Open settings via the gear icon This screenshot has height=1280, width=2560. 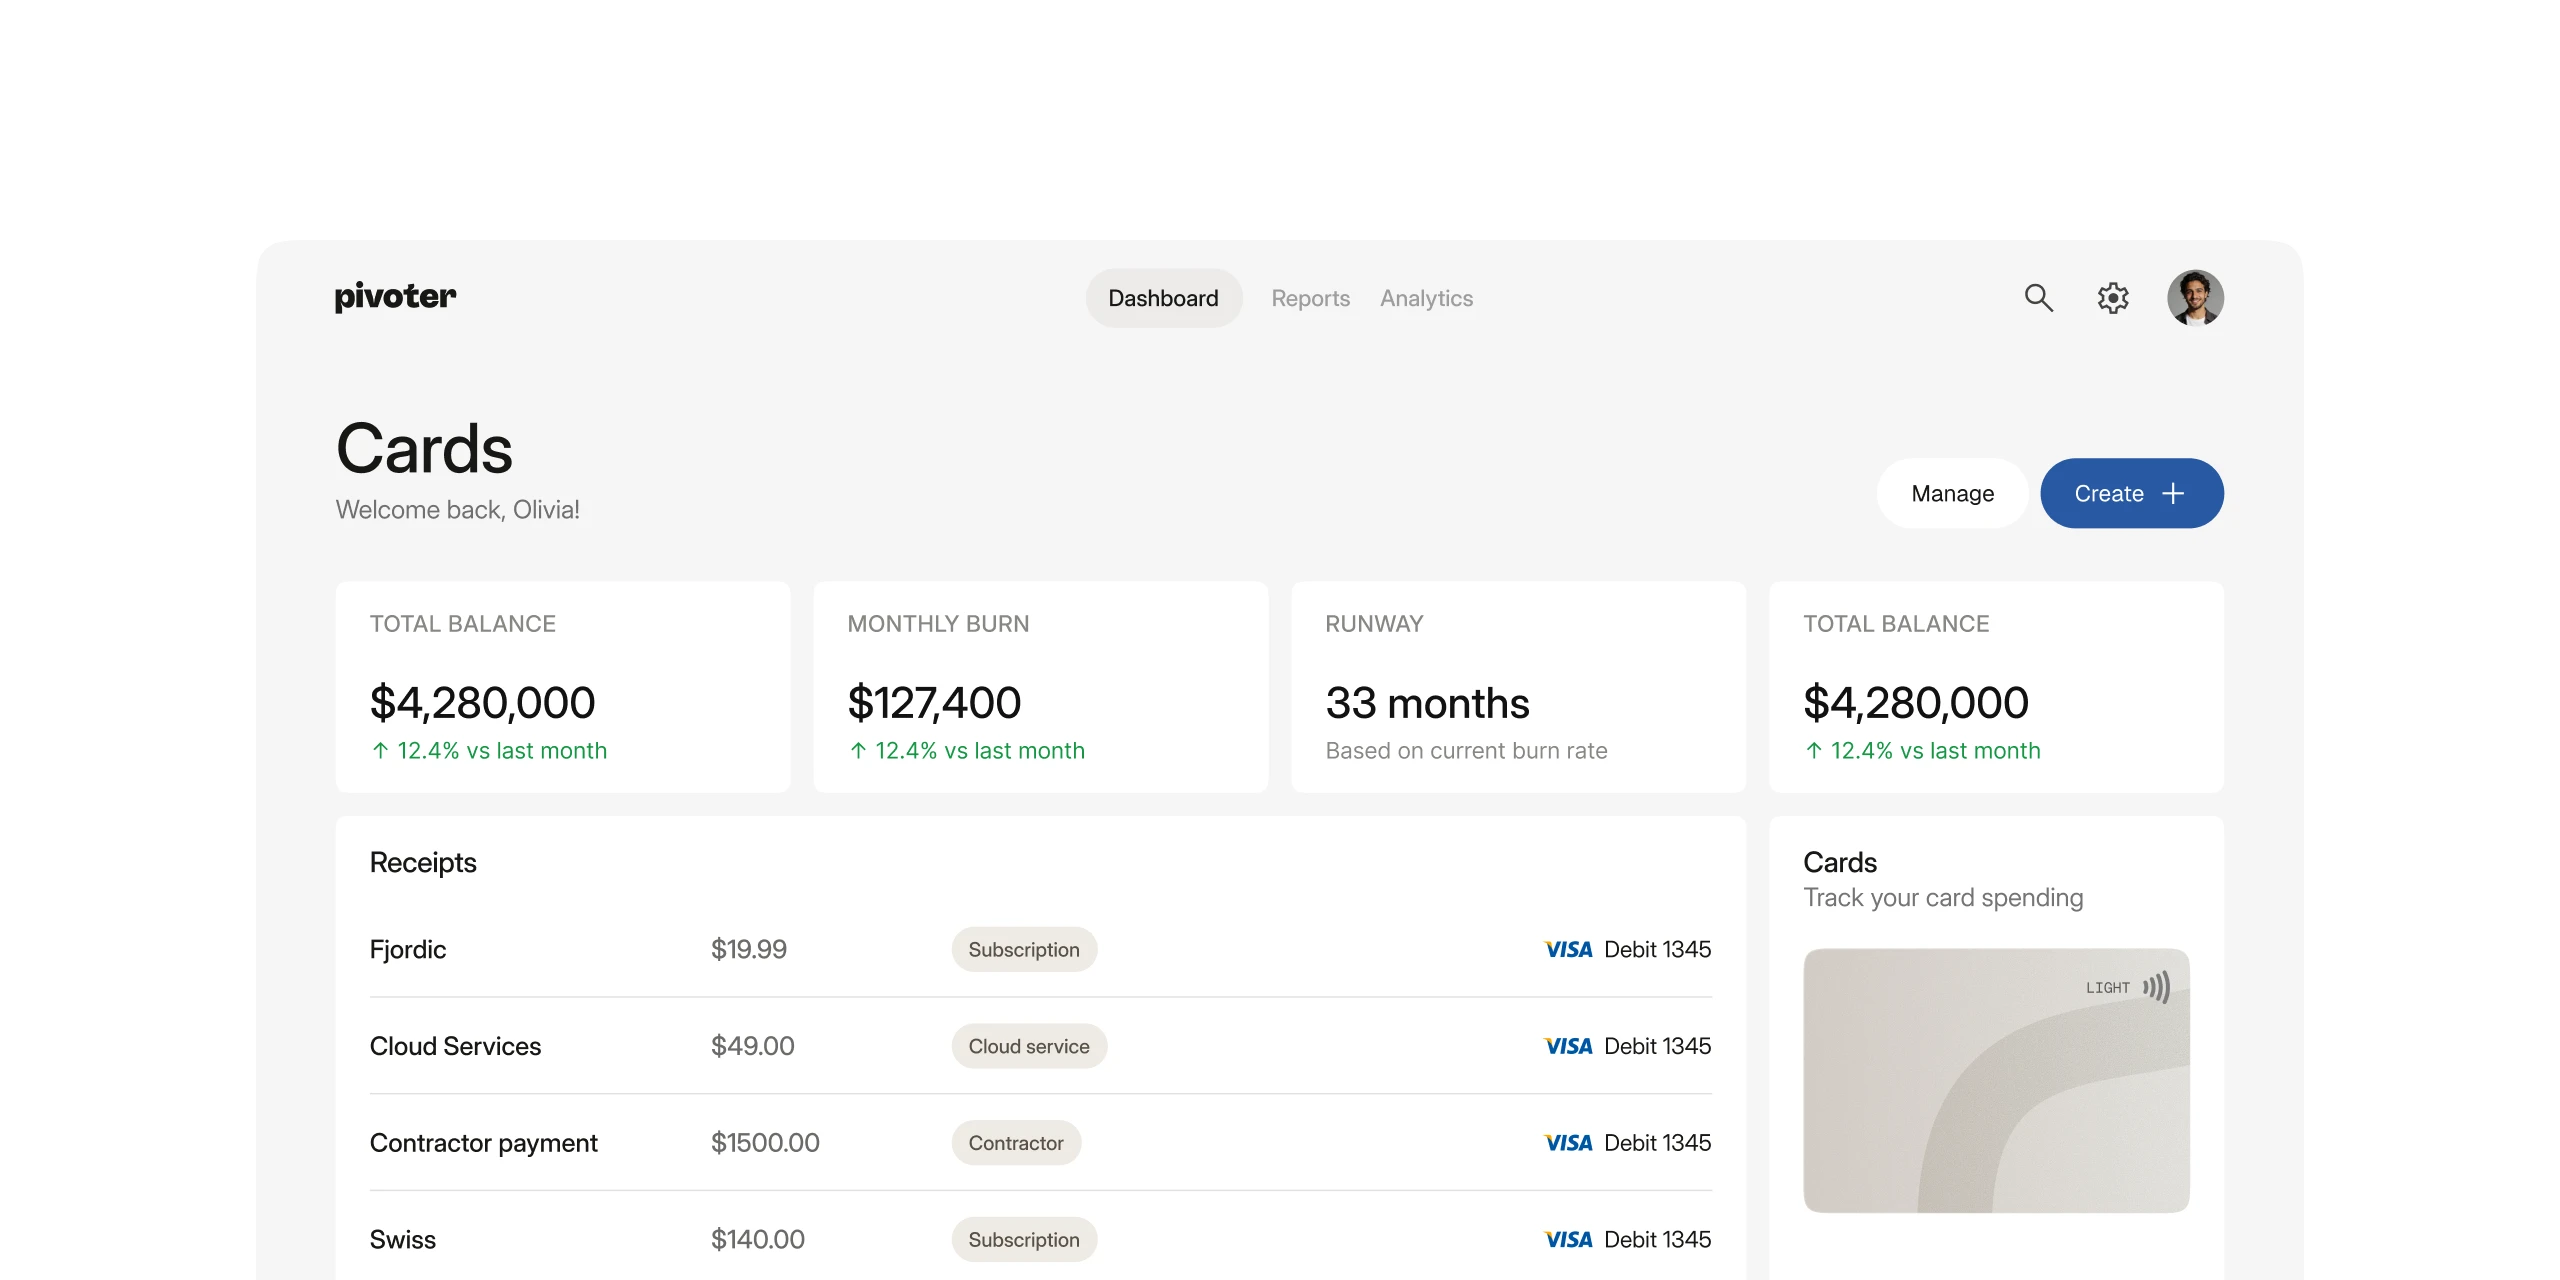[2113, 298]
